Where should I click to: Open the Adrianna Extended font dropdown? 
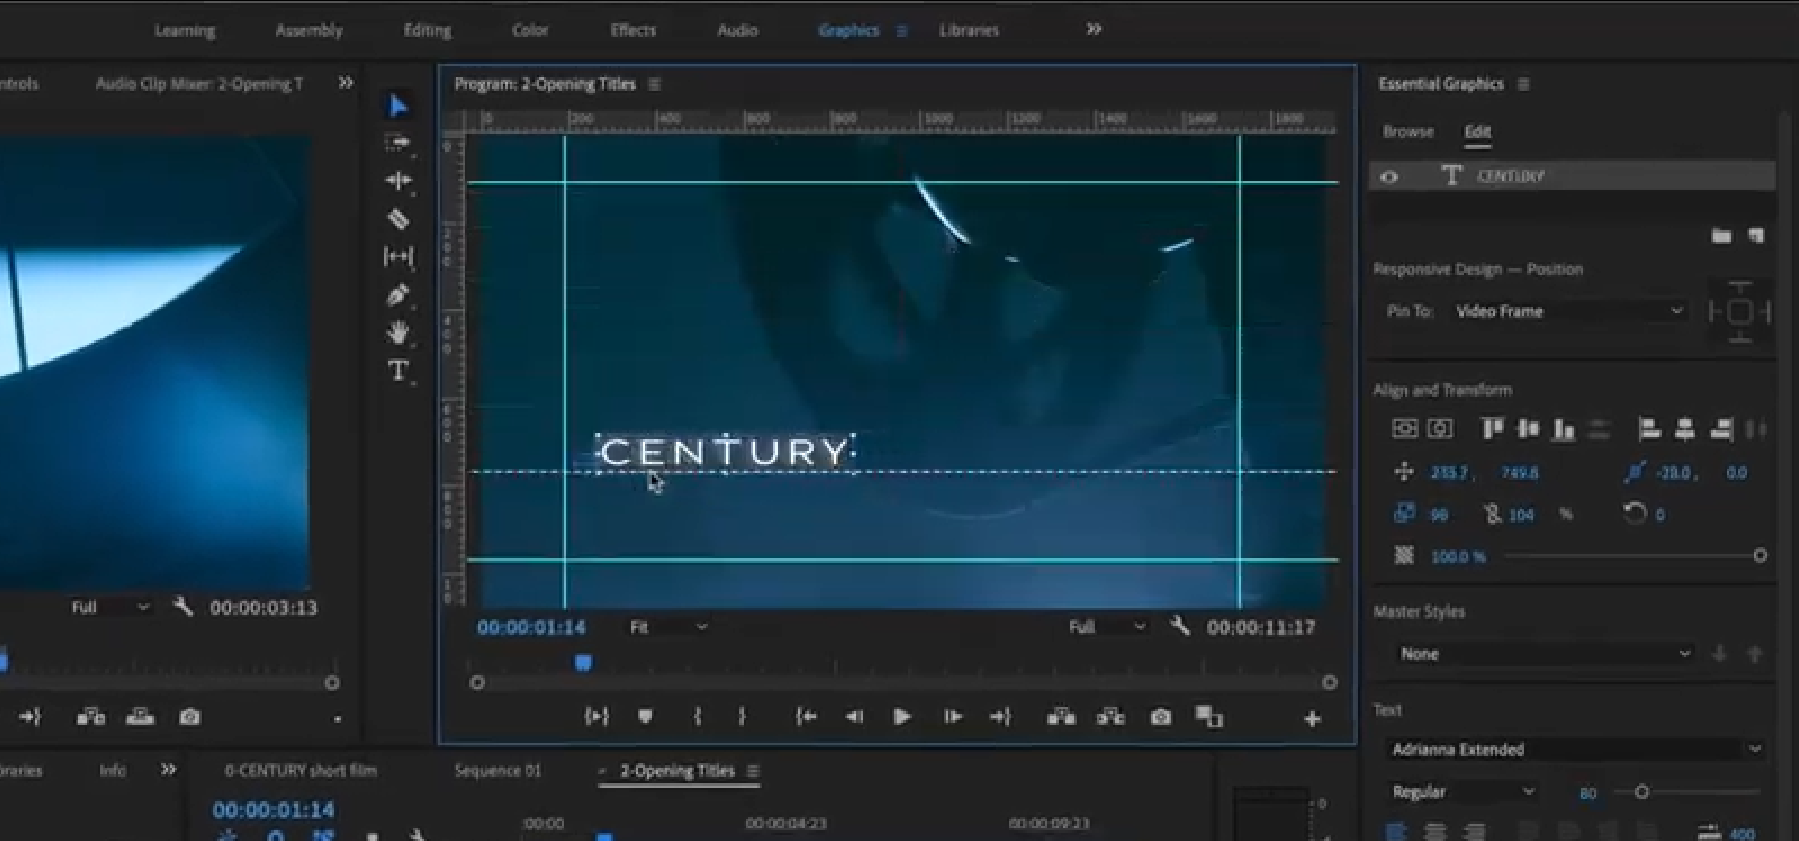(1574, 749)
